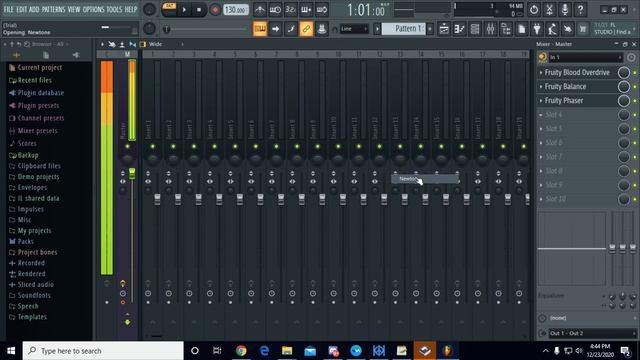Open the FILE menu
The width and height of the screenshot is (640, 360).
(x=8, y=9)
